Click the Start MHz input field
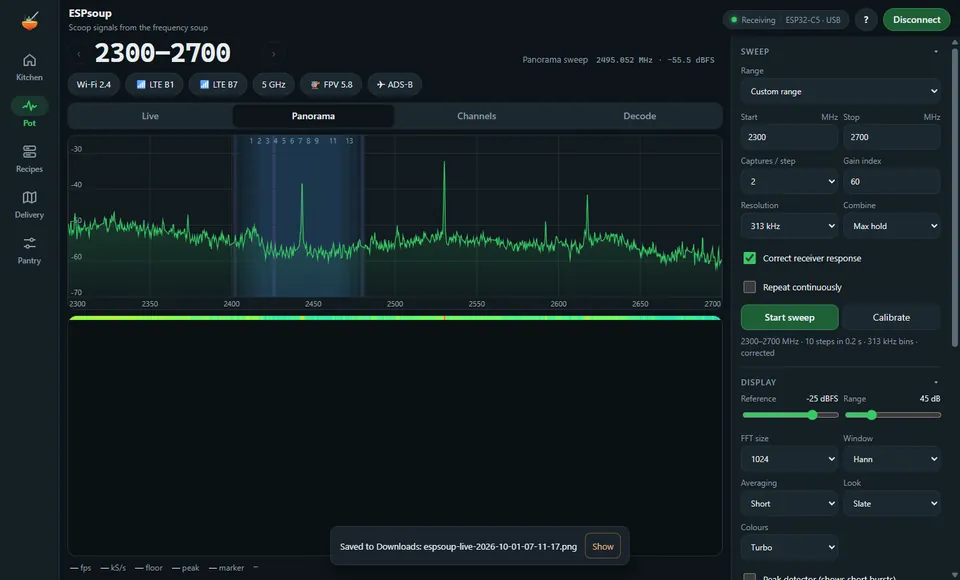The height and width of the screenshot is (580, 960). coord(789,137)
